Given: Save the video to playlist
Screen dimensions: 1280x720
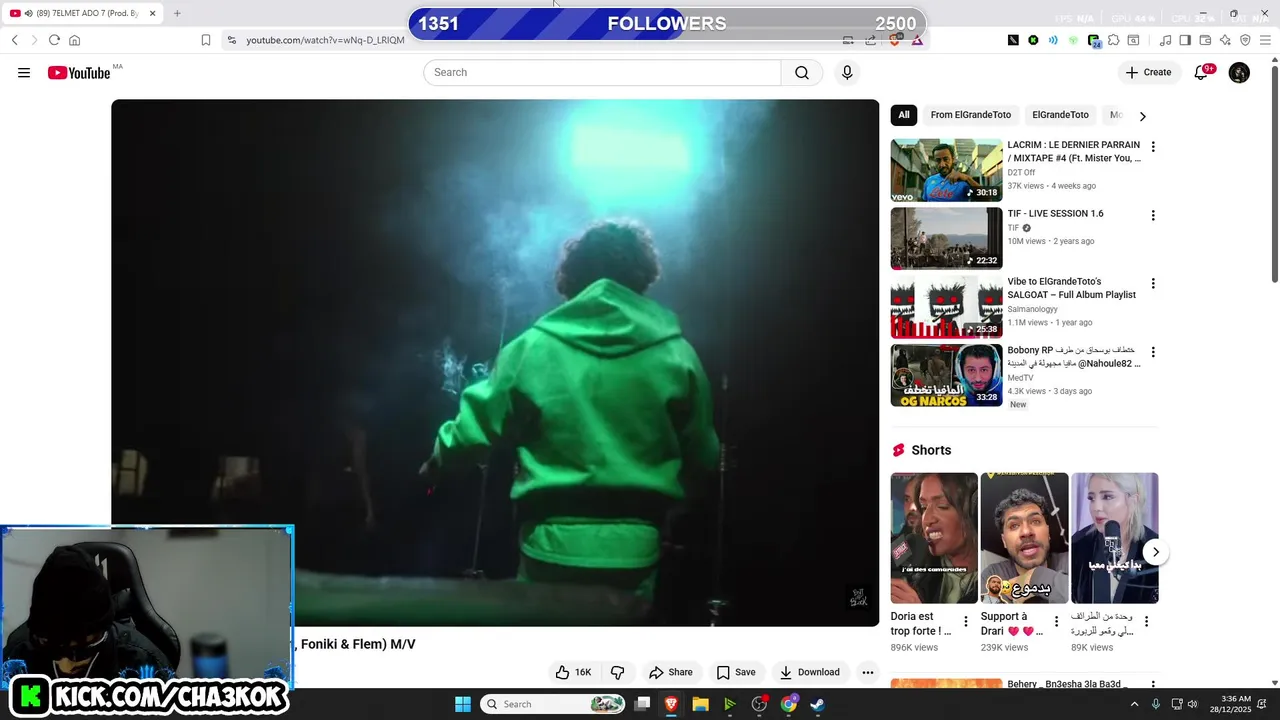Looking at the screenshot, I should coord(736,672).
